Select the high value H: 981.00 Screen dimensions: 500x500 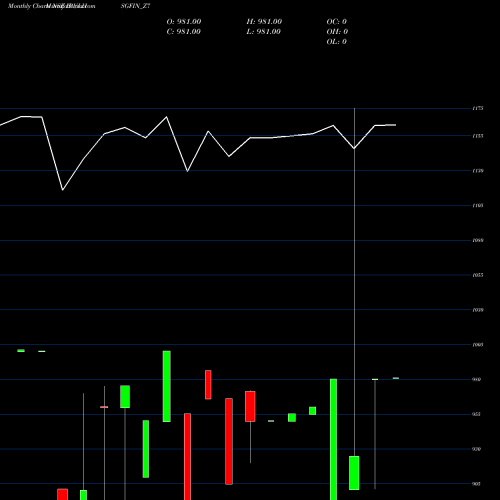(x=264, y=22)
